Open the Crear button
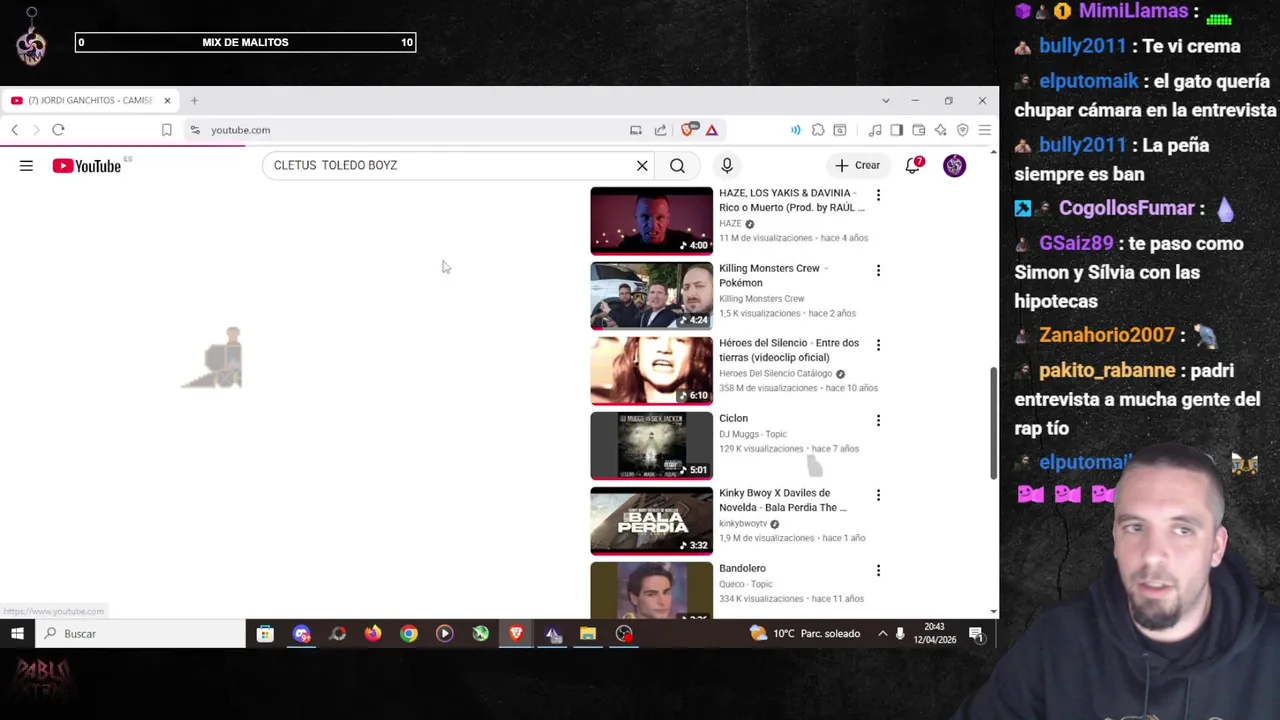 pyautogui.click(x=858, y=166)
